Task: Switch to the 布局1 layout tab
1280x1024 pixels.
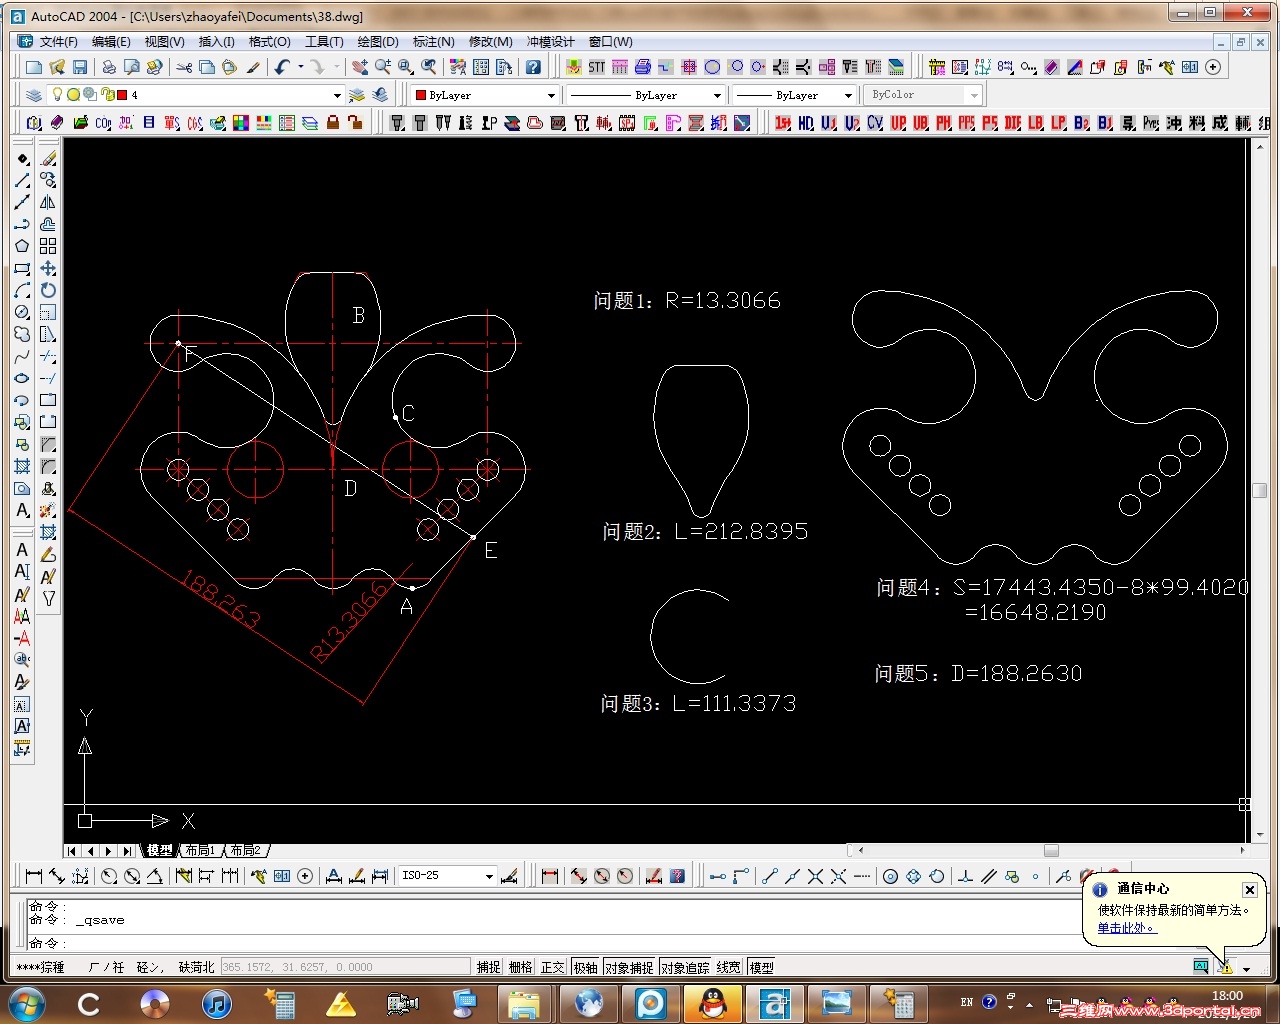Action: click(200, 851)
